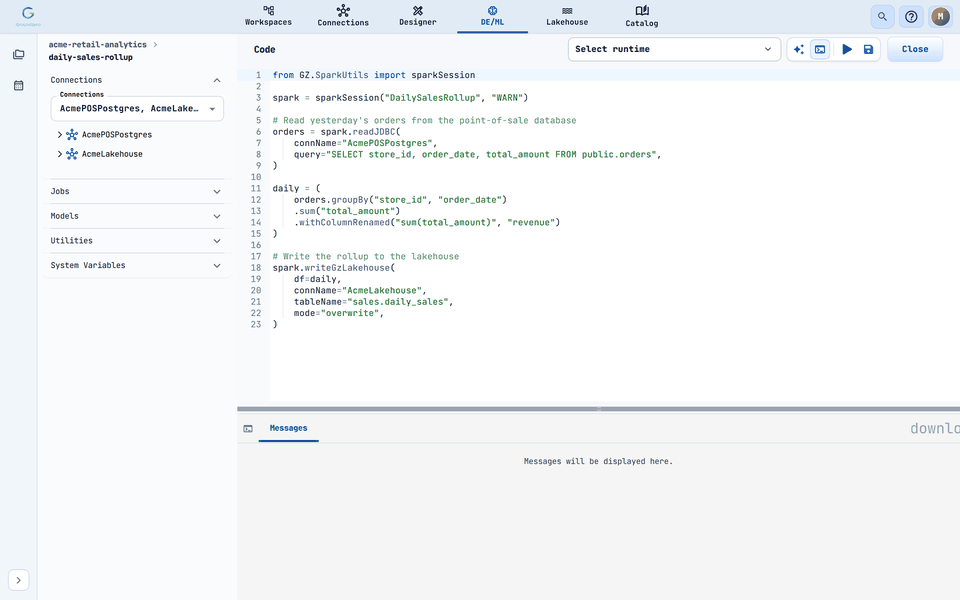Viewport: 960px width, 600px height.
Task: Save the code with the disk icon
Action: pyautogui.click(x=868, y=49)
